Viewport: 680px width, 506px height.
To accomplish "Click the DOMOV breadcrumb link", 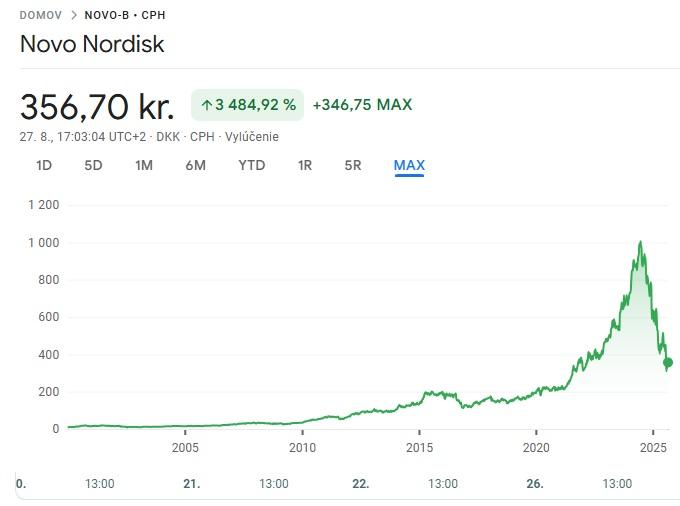I will click(40, 15).
